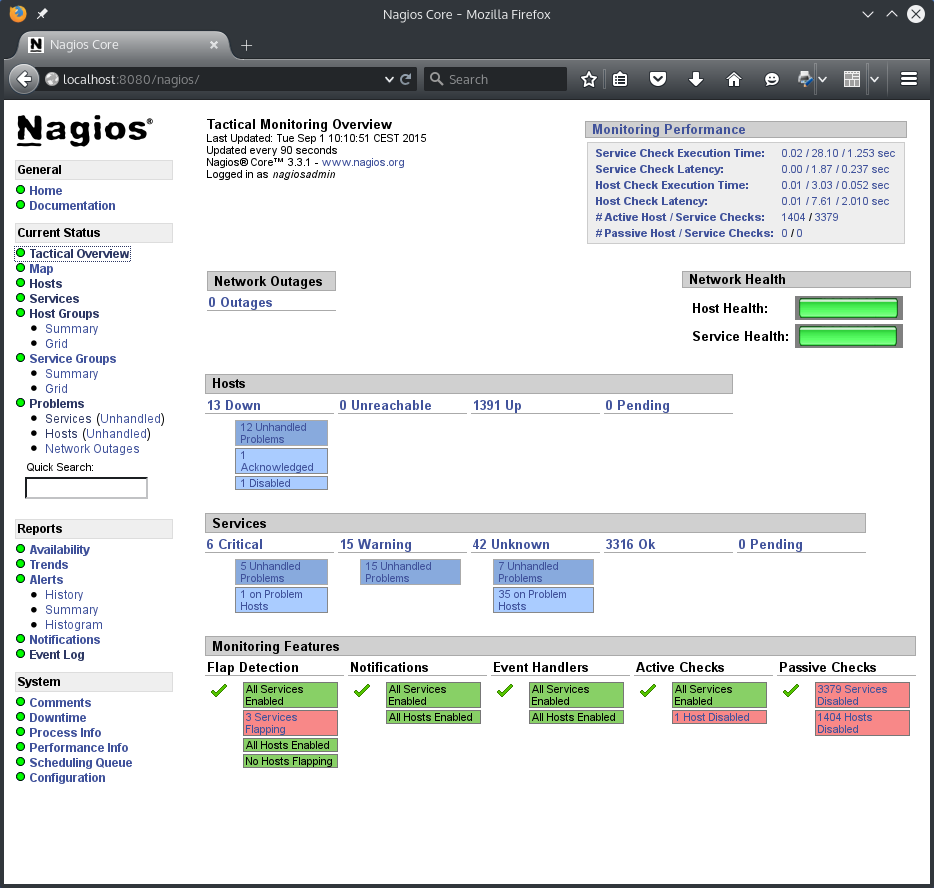
Task: Click the Passive Checks green checkmark
Action: [790, 691]
